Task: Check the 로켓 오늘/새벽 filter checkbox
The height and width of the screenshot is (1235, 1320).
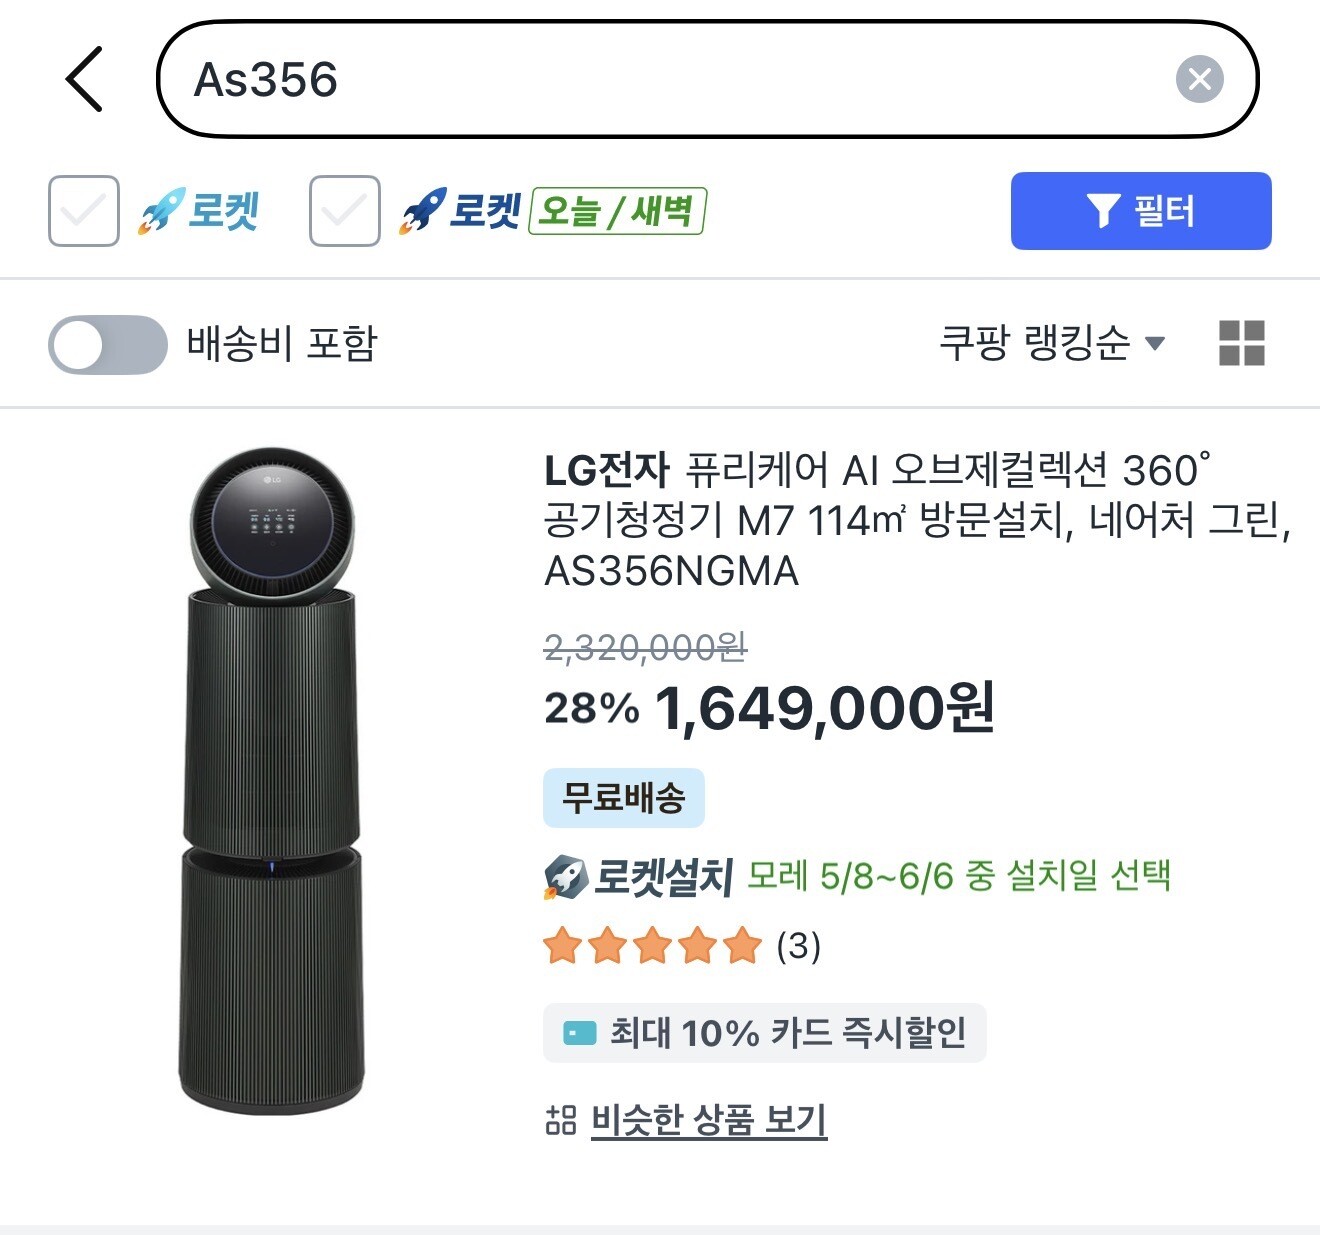Action: click(x=345, y=211)
